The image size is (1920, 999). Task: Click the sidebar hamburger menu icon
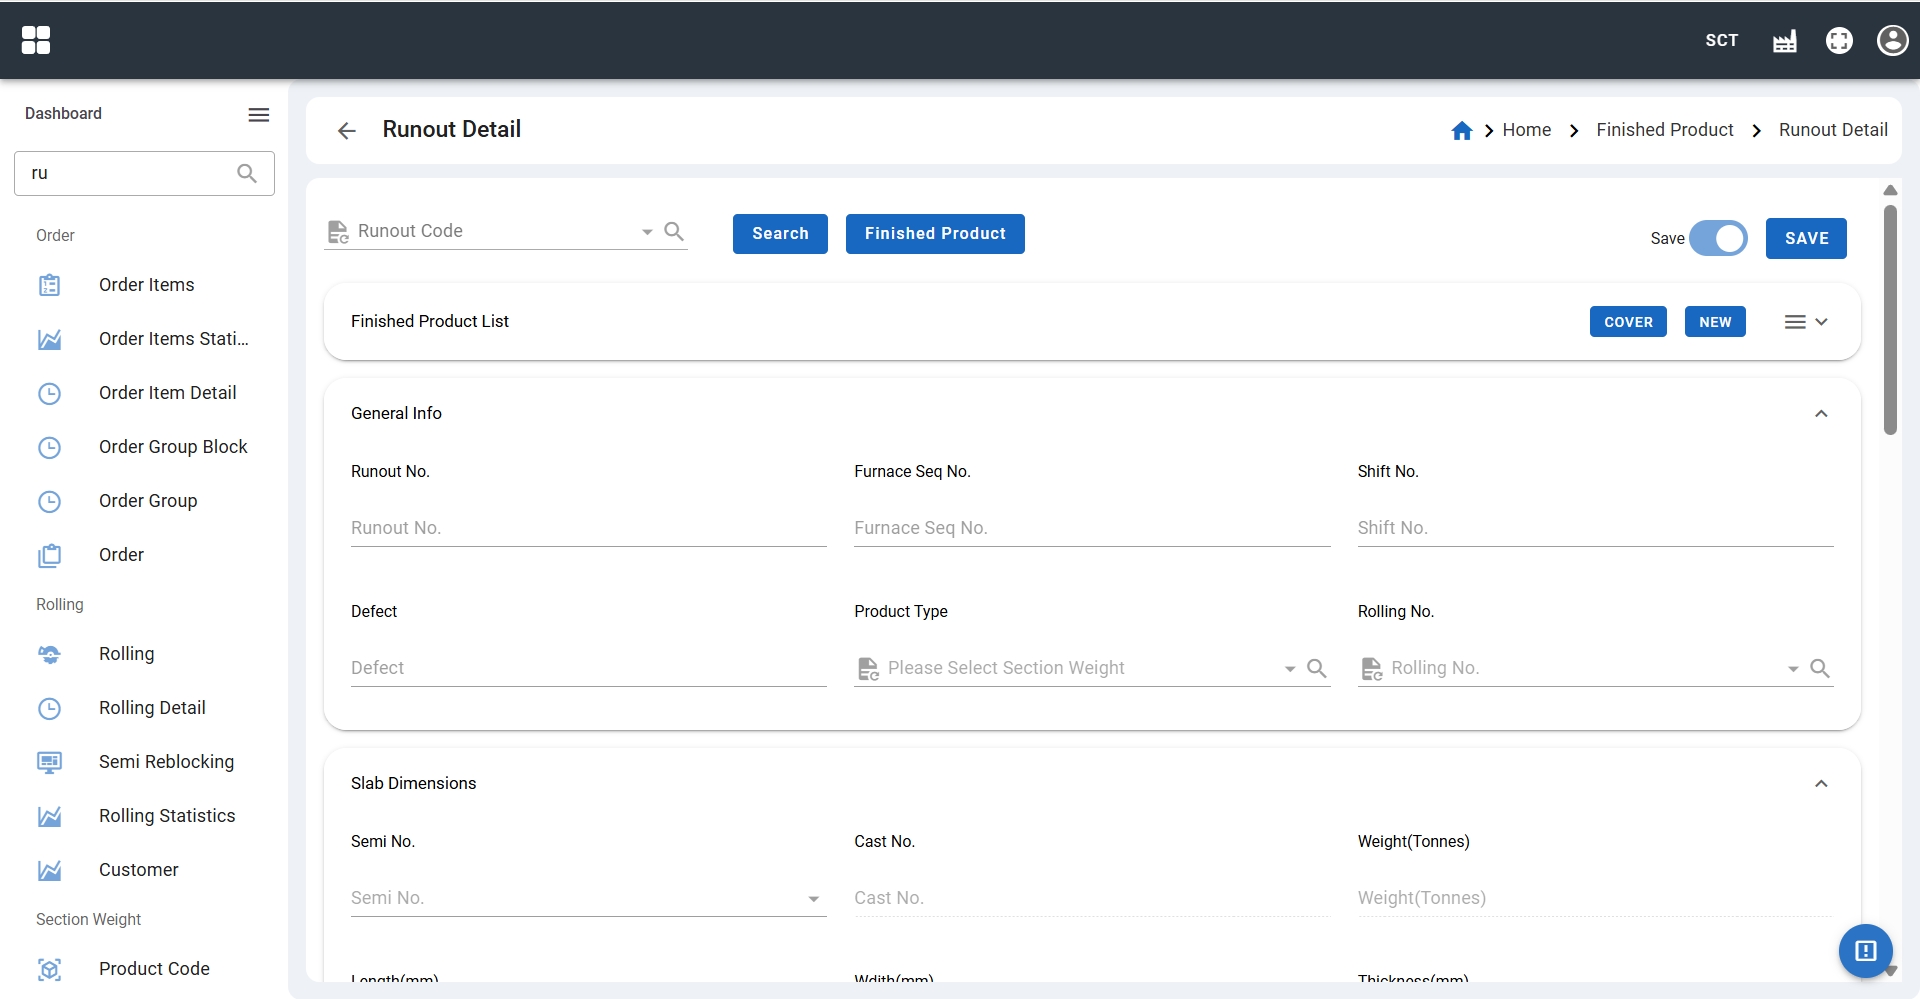pyautogui.click(x=259, y=115)
